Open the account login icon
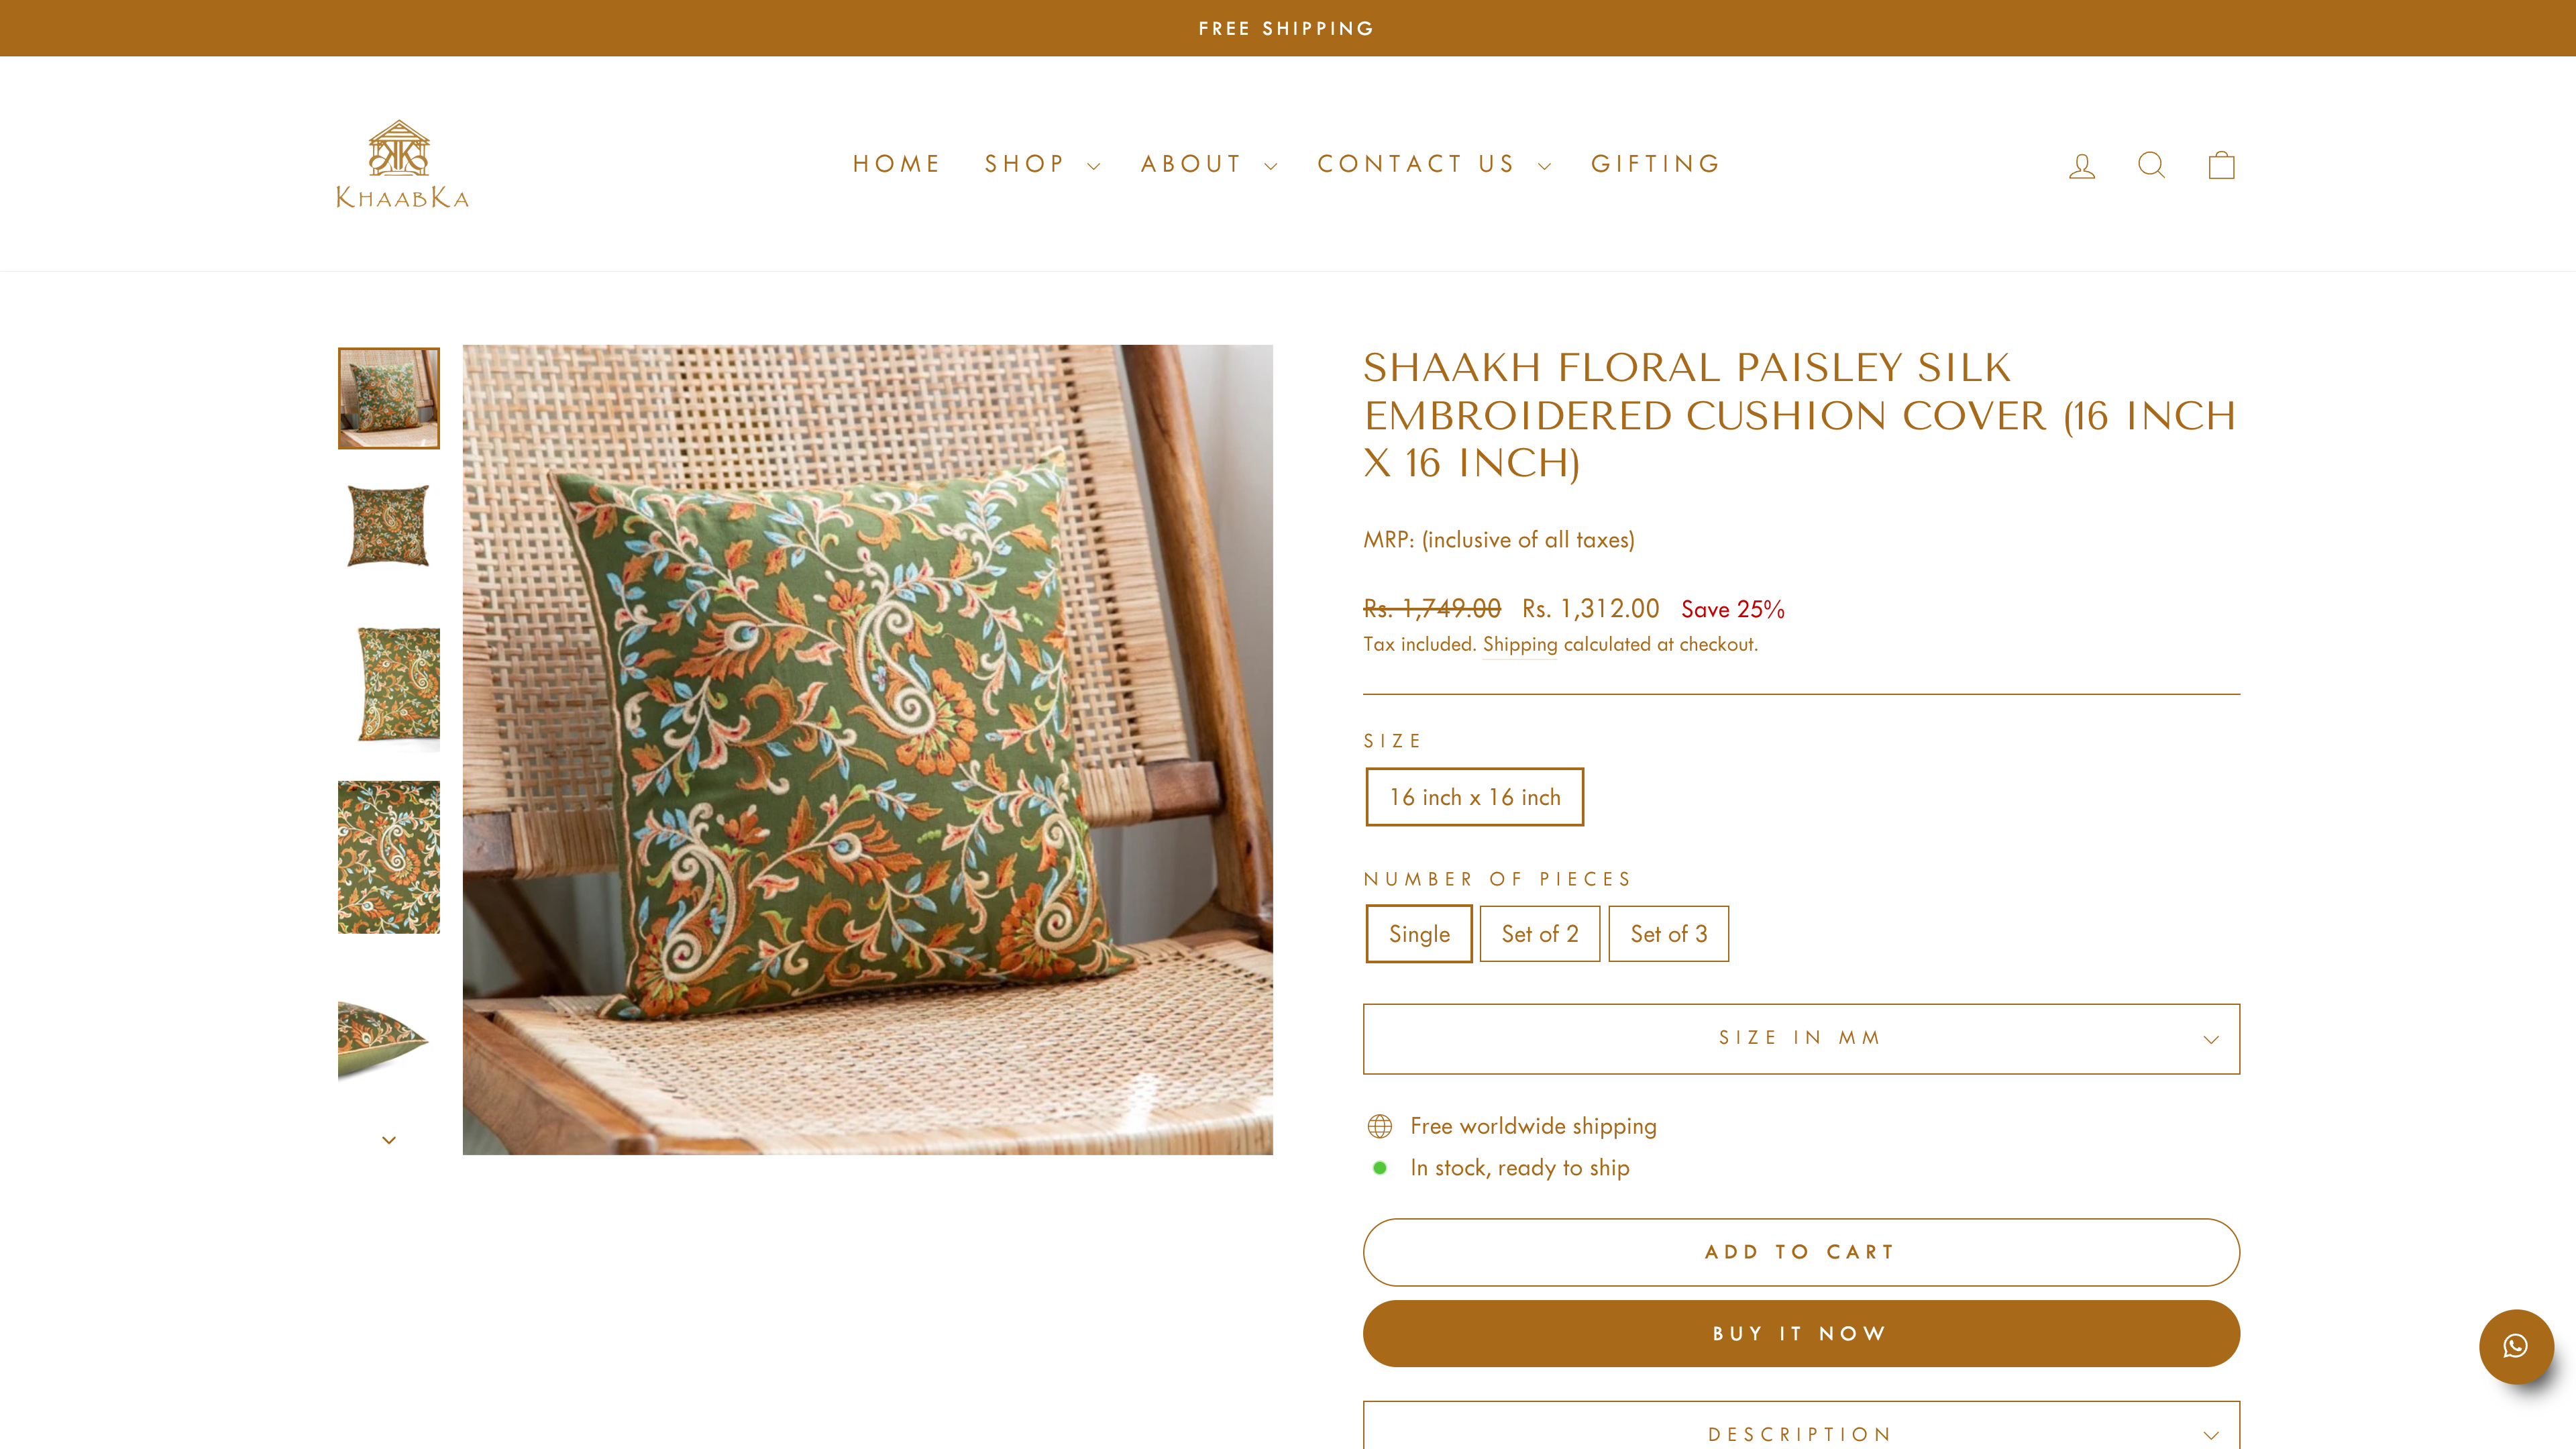The height and width of the screenshot is (1449, 2576). pos(2082,165)
